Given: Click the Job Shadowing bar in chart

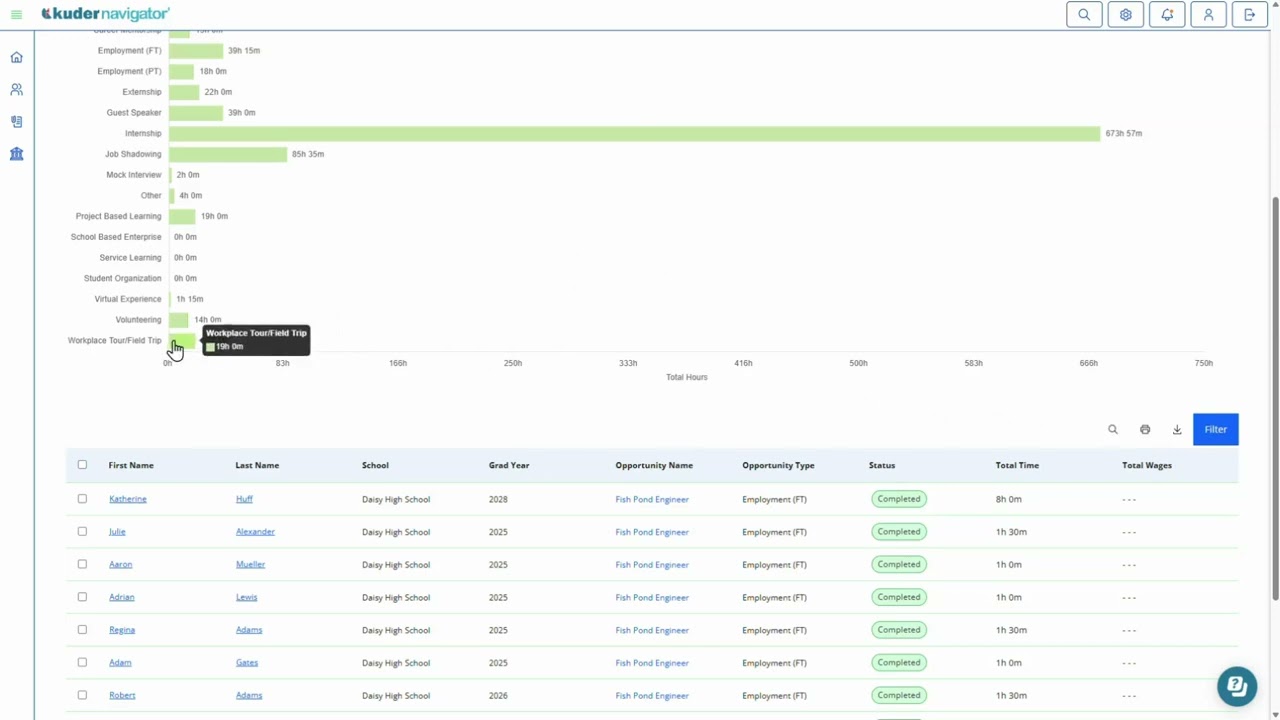Looking at the screenshot, I should 227,154.
